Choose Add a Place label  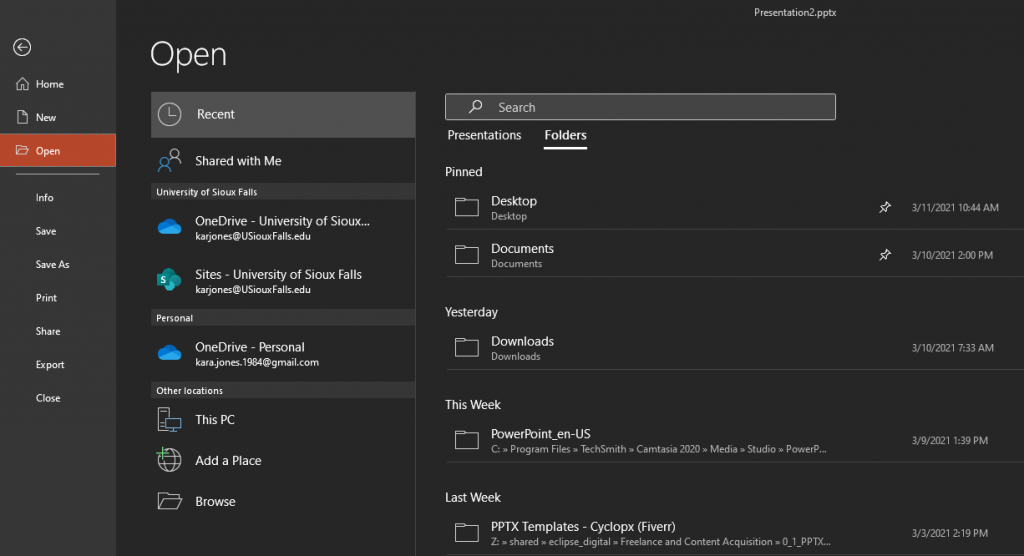click(x=228, y=461)
